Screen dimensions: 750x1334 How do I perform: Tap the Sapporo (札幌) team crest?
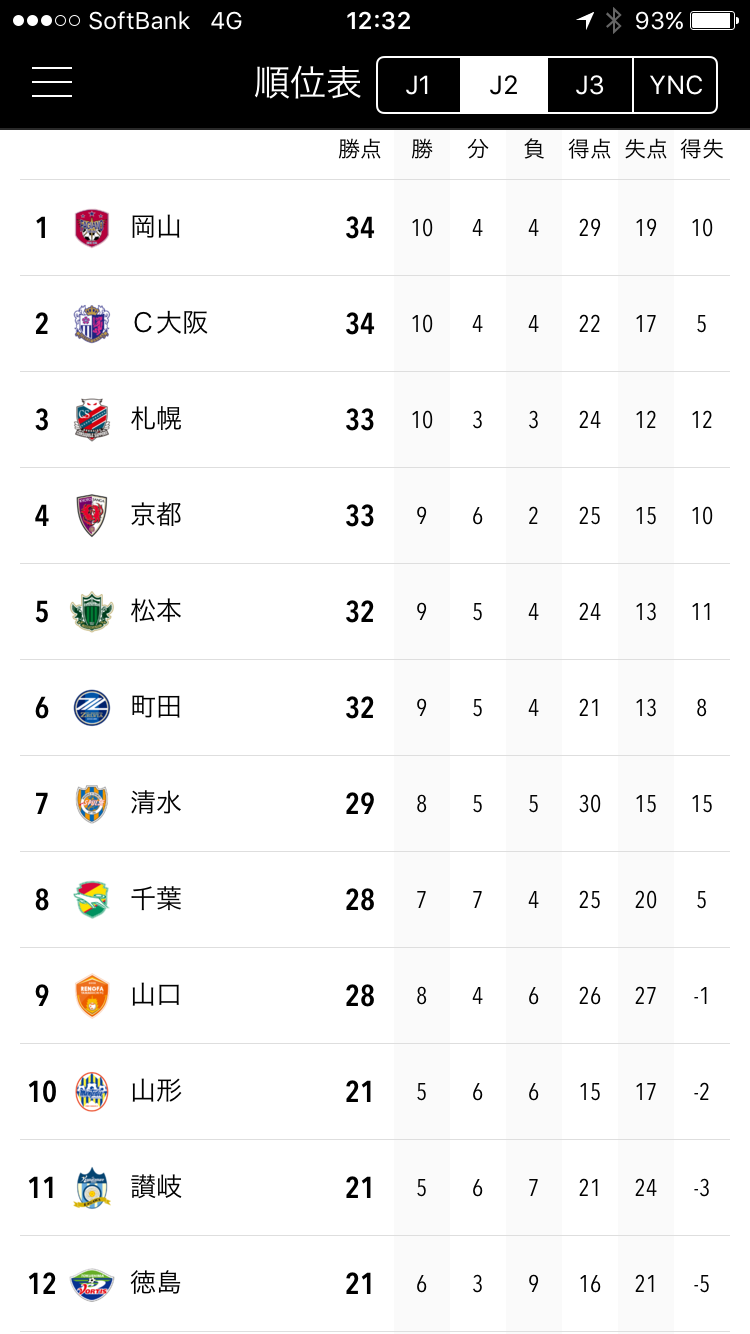[x=92, y=420]
